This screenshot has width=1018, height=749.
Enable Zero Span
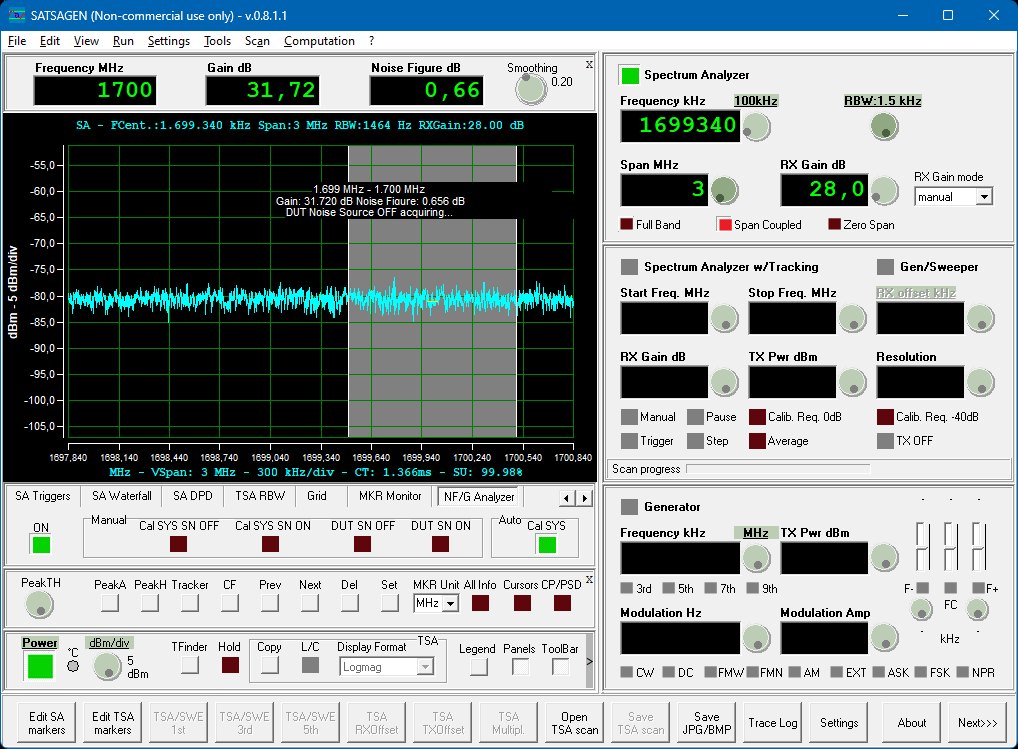click(x=834, y=224)
